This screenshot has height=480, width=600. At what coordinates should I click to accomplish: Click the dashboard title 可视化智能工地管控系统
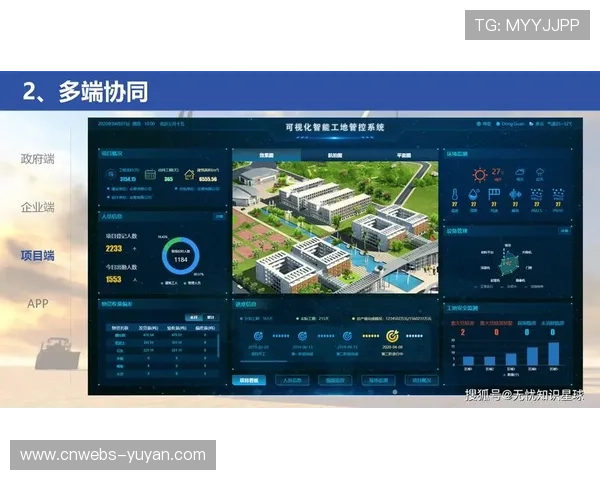335,127
